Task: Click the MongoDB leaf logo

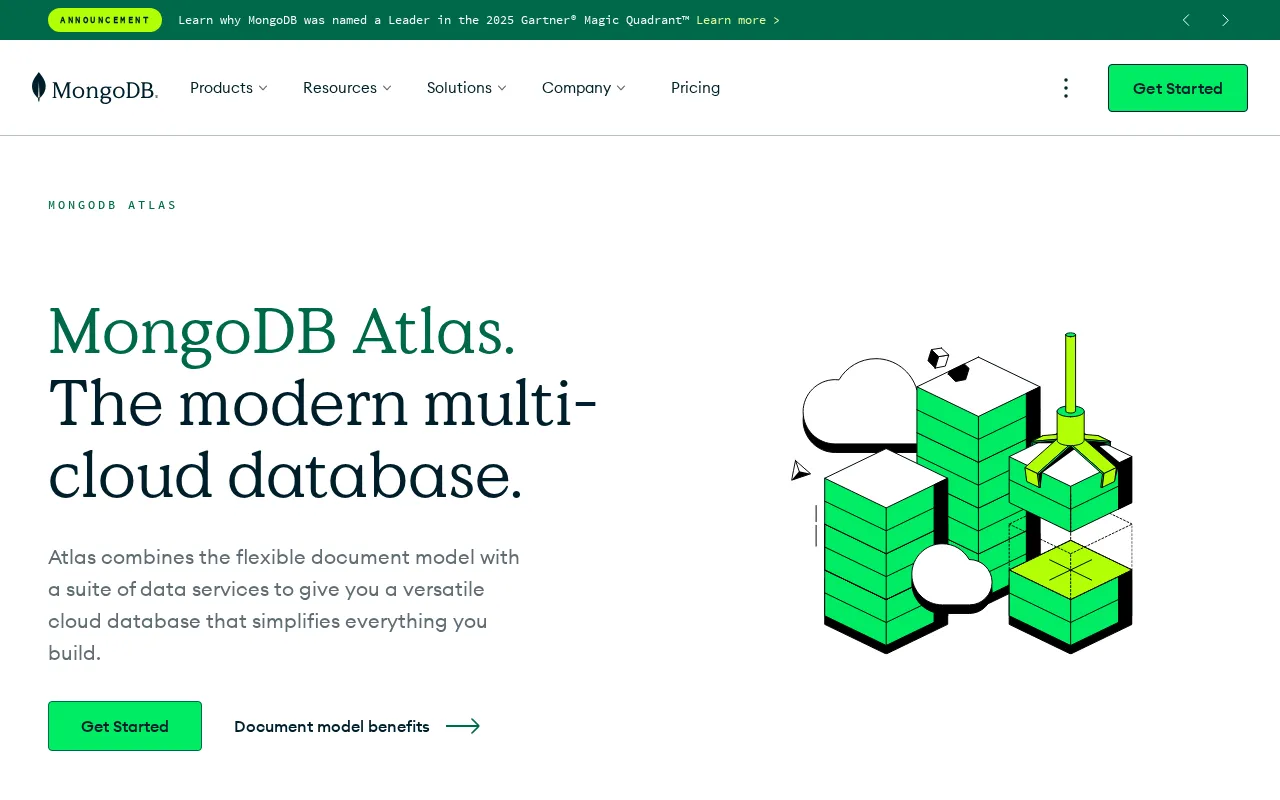Action: coord(95,88)
